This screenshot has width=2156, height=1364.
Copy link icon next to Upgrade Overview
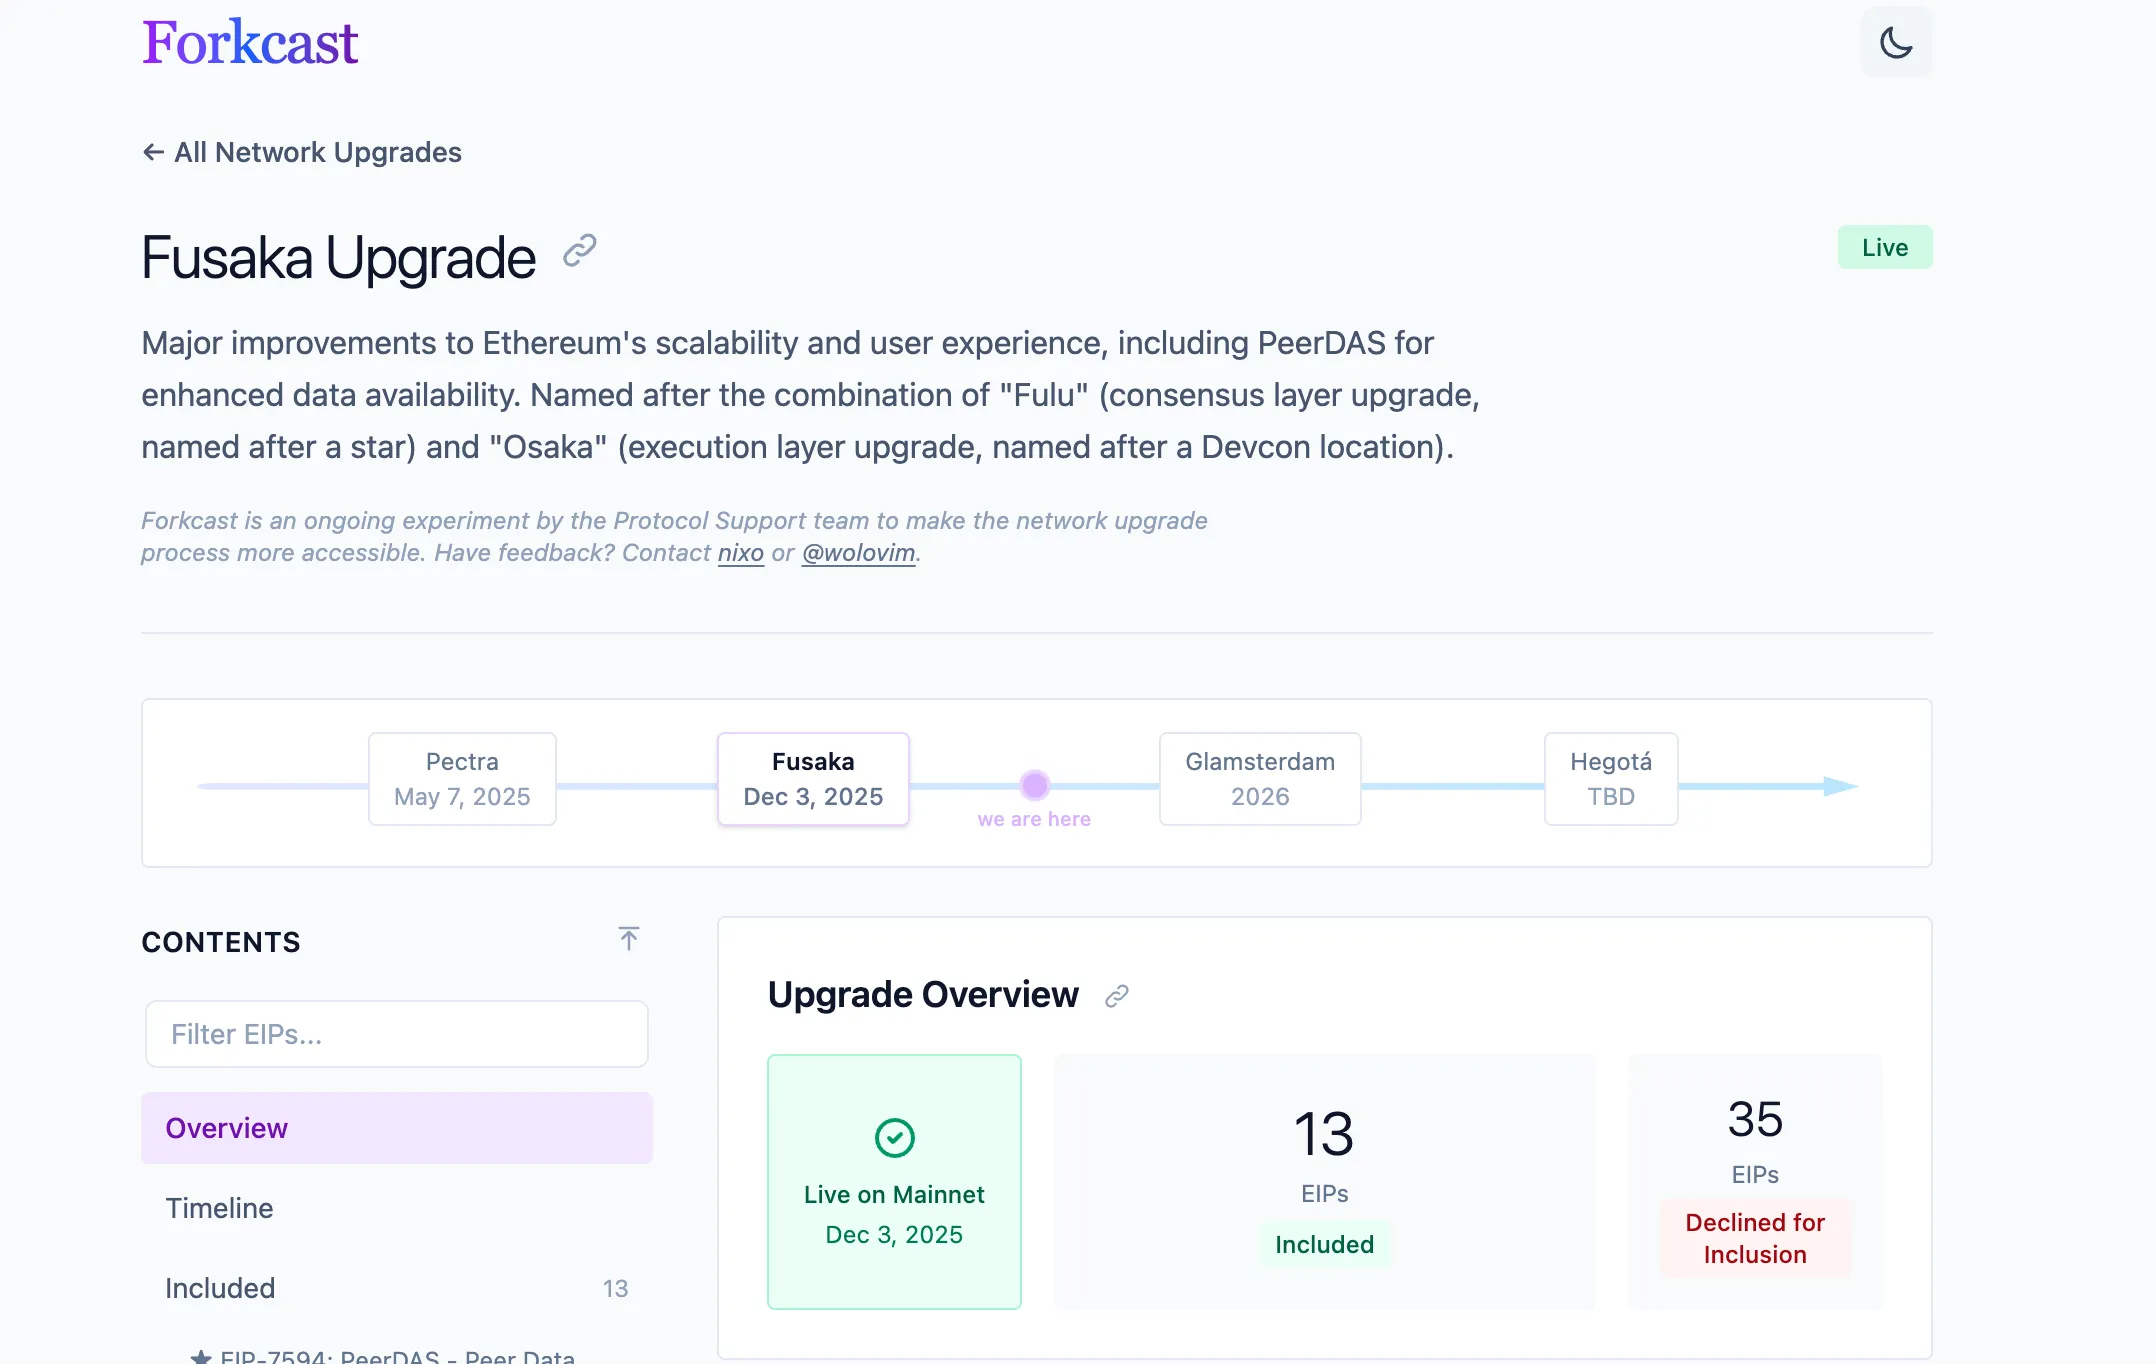(1116, 996)
